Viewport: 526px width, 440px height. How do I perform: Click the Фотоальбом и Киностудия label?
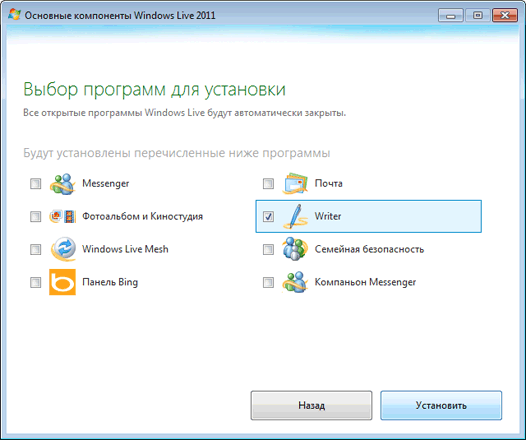143,216
